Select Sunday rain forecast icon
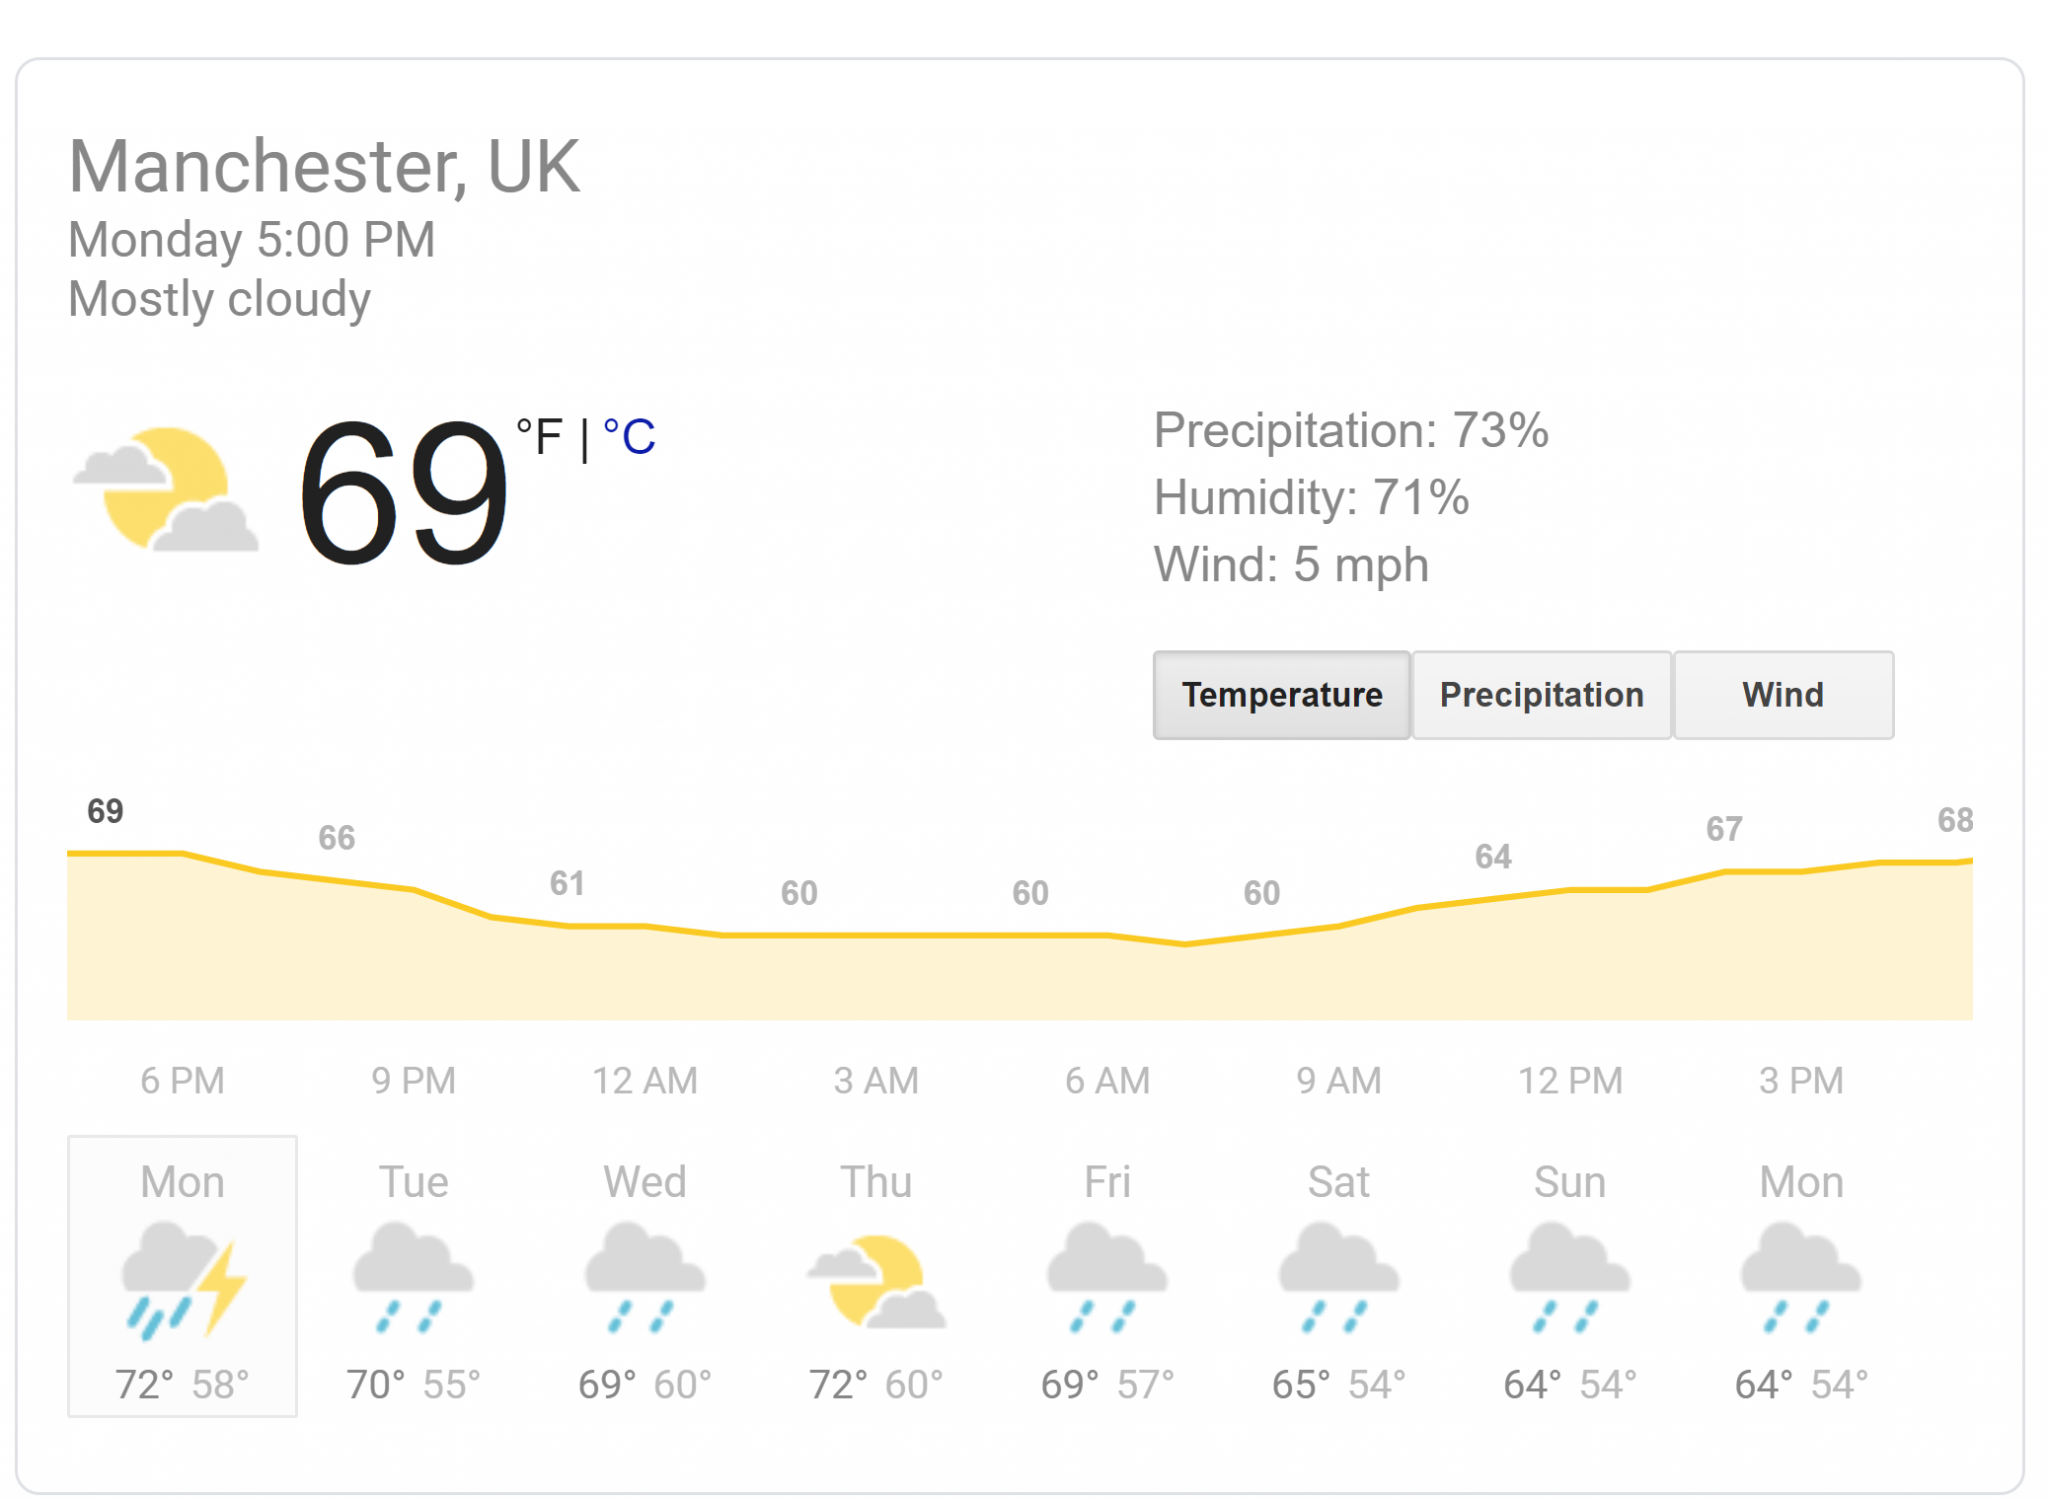The image size is (2048, 1500). pos(1570,1277)
